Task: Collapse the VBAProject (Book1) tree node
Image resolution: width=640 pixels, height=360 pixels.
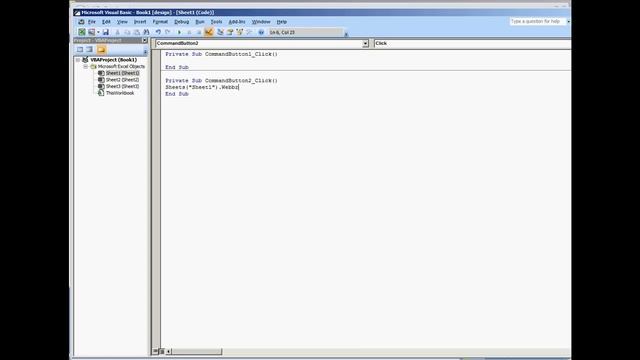Action: coord(78,60)
